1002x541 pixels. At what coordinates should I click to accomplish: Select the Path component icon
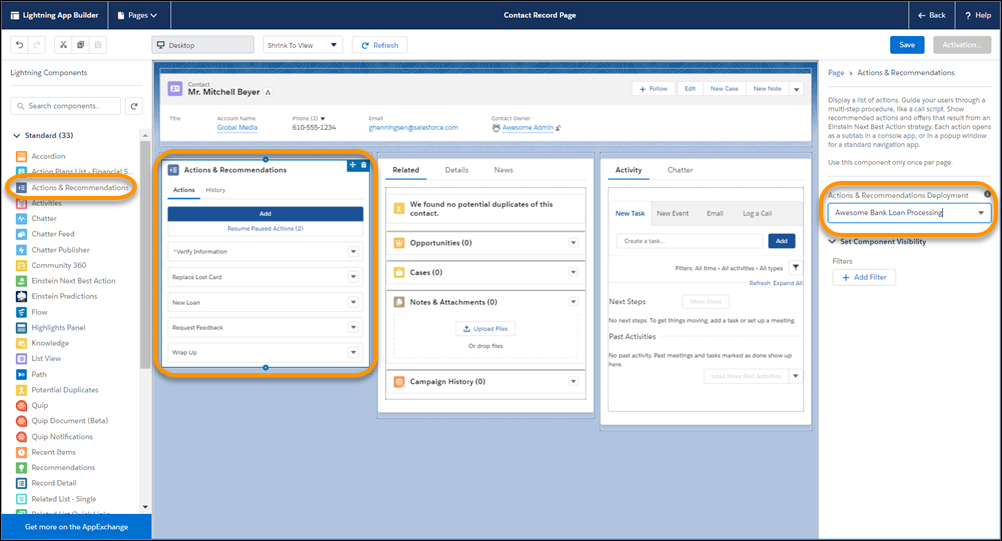tap(21, 374)
